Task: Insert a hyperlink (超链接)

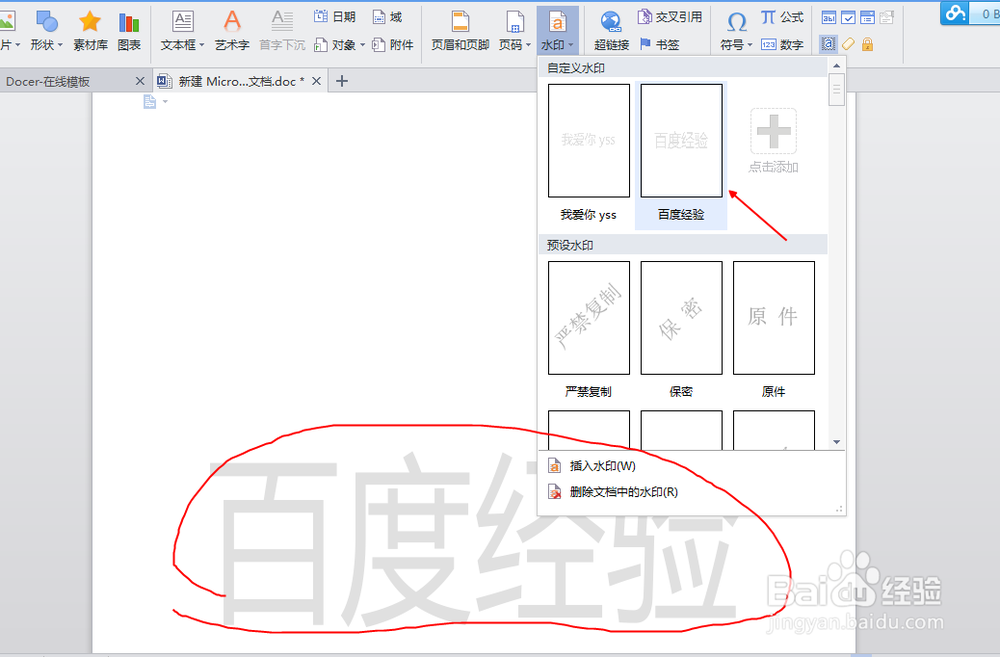Action: [612, 31]
